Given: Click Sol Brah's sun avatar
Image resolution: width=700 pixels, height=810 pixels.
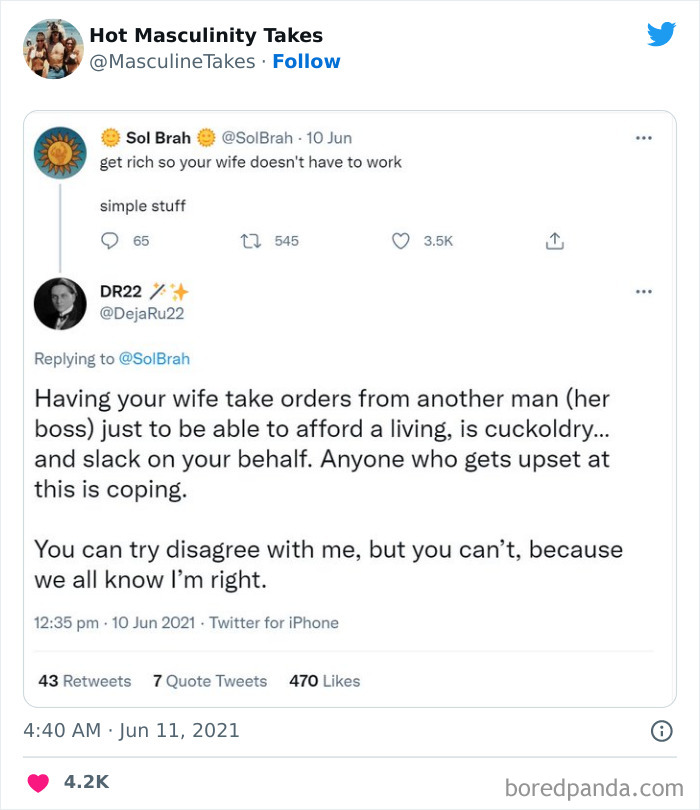Looking at the screenshot, I should 60,152.
